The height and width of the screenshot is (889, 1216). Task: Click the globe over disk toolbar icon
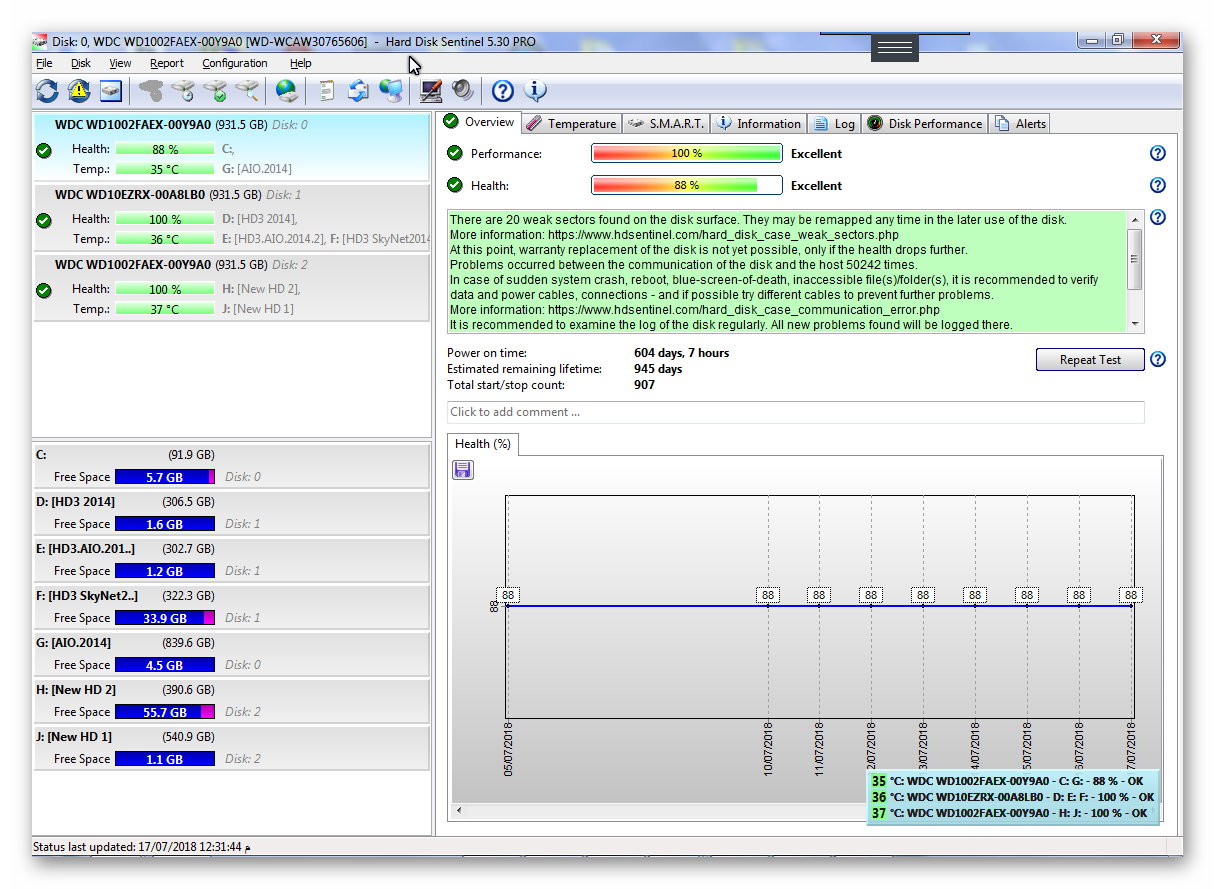coord(287,91)
